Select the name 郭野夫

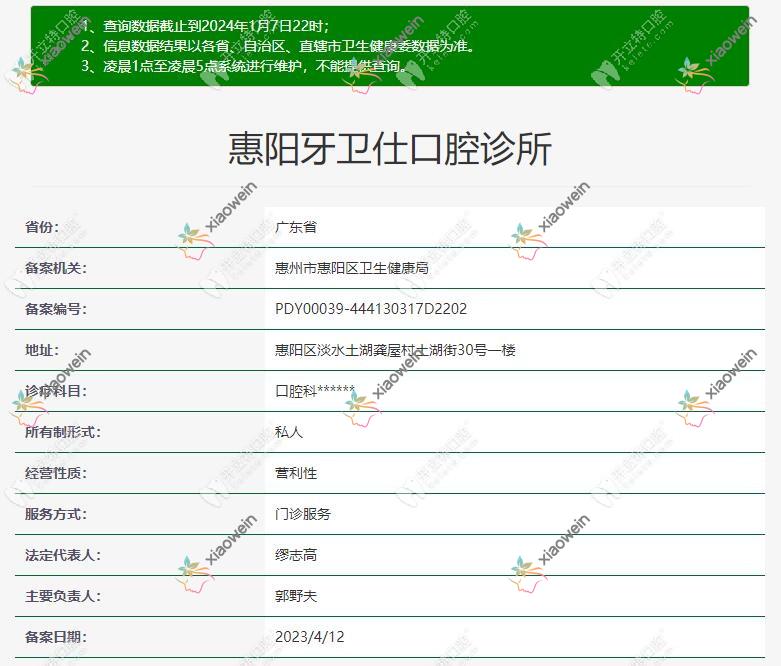tap(296, 596)
